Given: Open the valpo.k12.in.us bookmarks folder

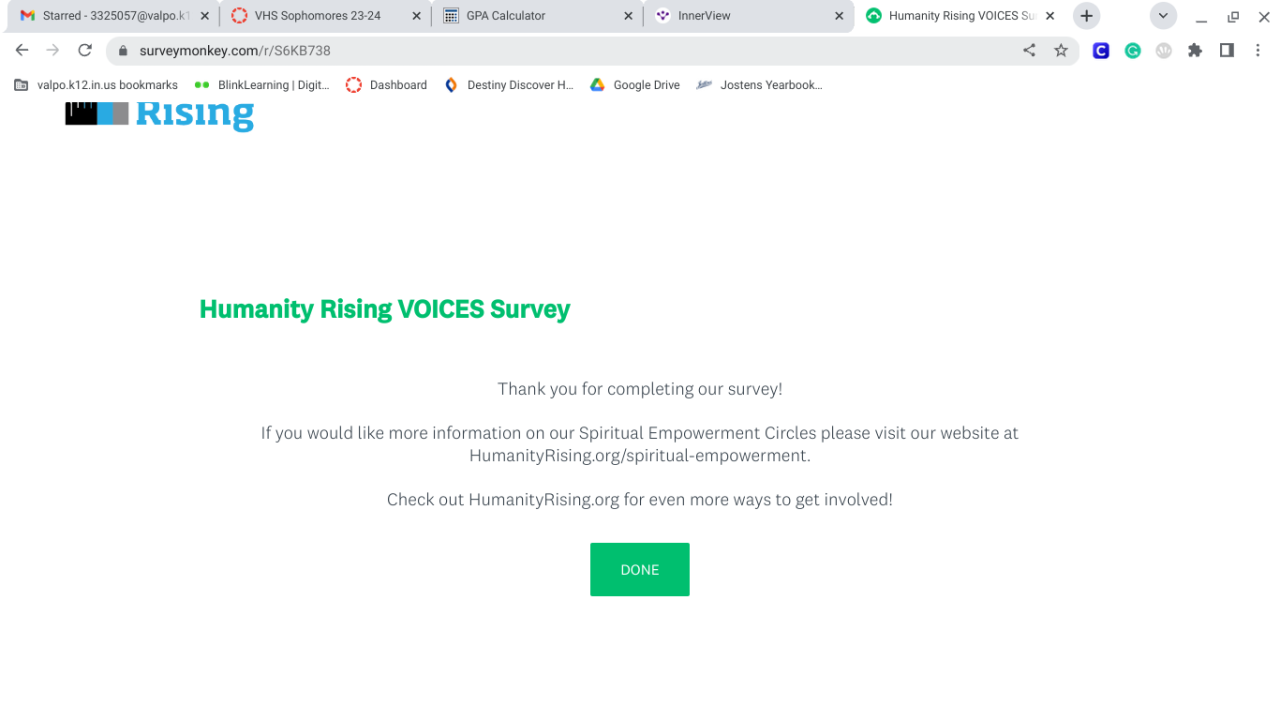Looking at the screenshot, I should [96, 85].
